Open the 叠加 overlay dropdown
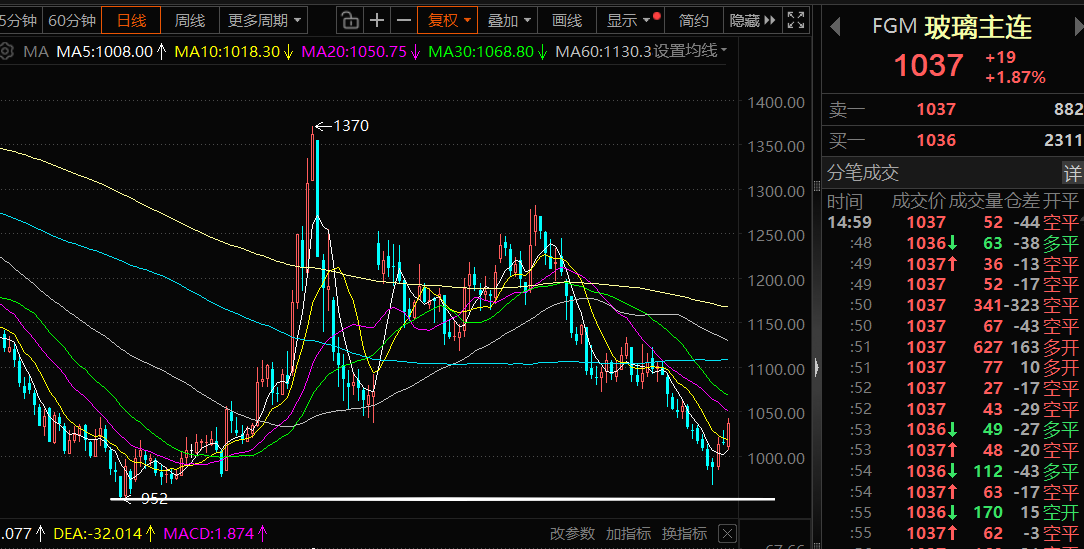 509,20
